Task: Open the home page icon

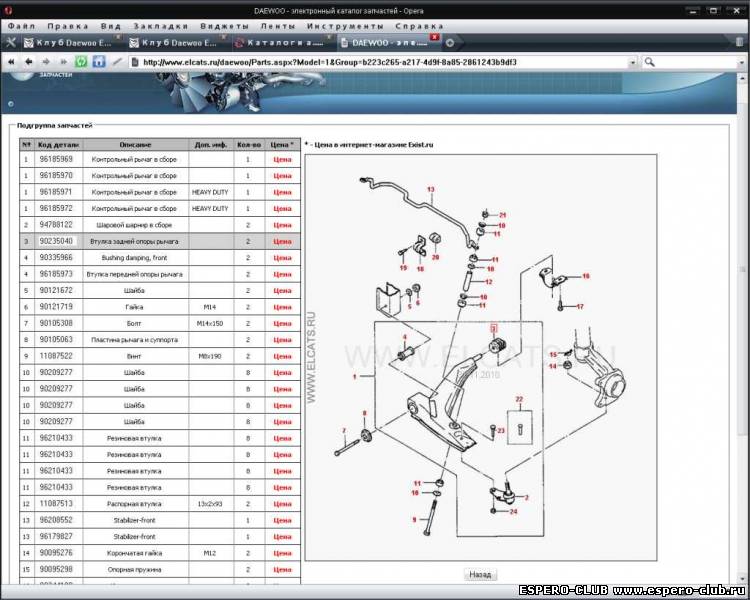Action: click(x=99, y=62)
